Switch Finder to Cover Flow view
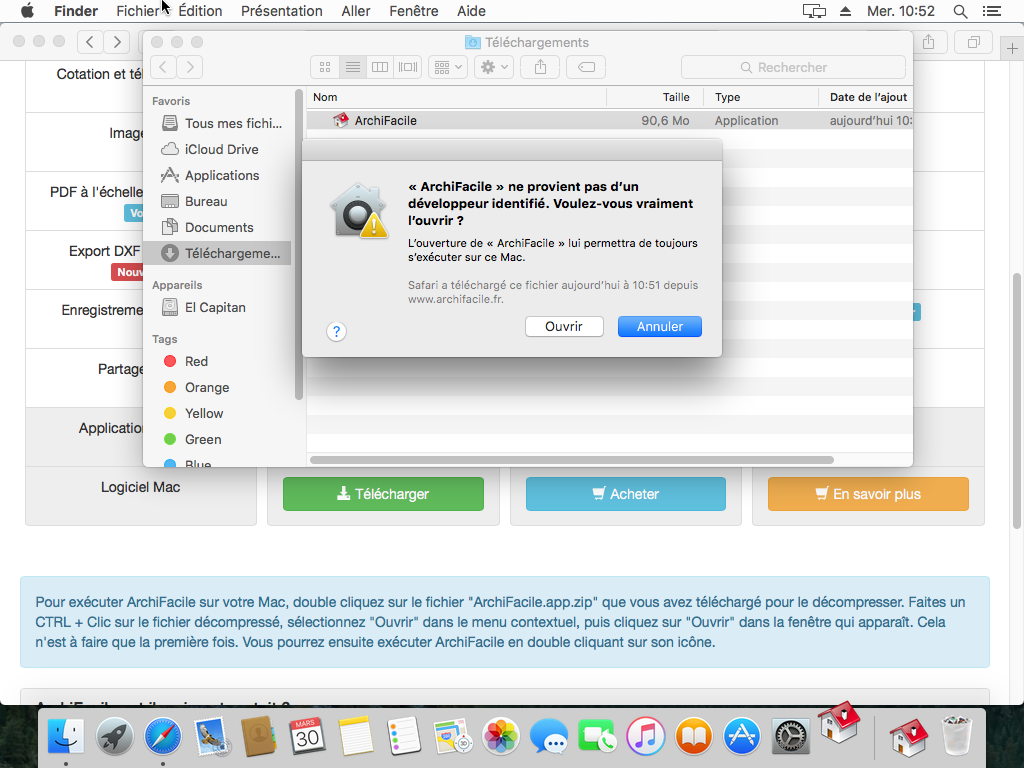 tap(407, 67)
